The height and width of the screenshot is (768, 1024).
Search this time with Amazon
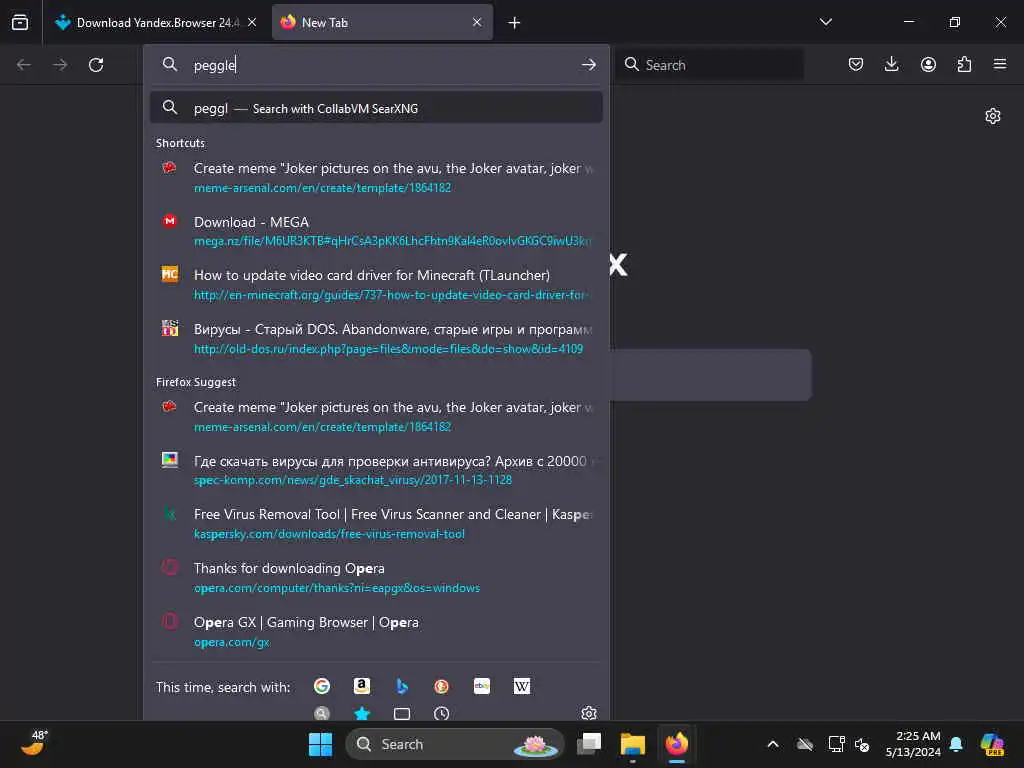362,686
